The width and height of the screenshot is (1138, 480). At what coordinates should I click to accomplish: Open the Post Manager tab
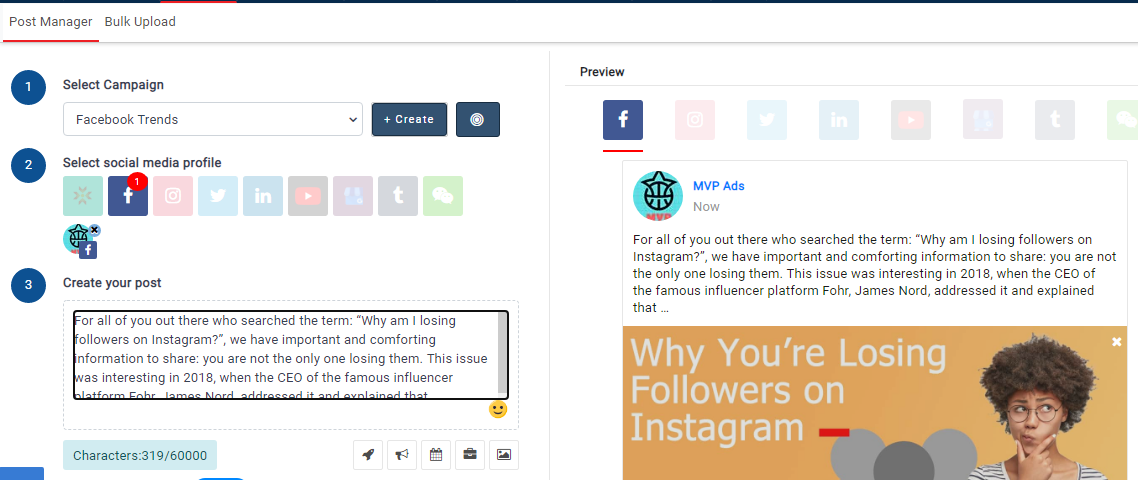pos(50,22)
